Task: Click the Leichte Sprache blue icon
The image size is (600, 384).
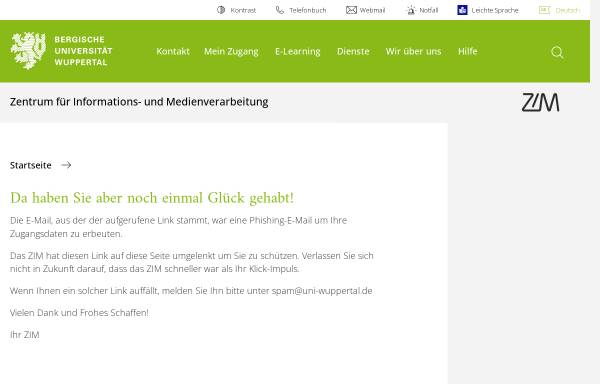Action: click(x=462, y=10)
